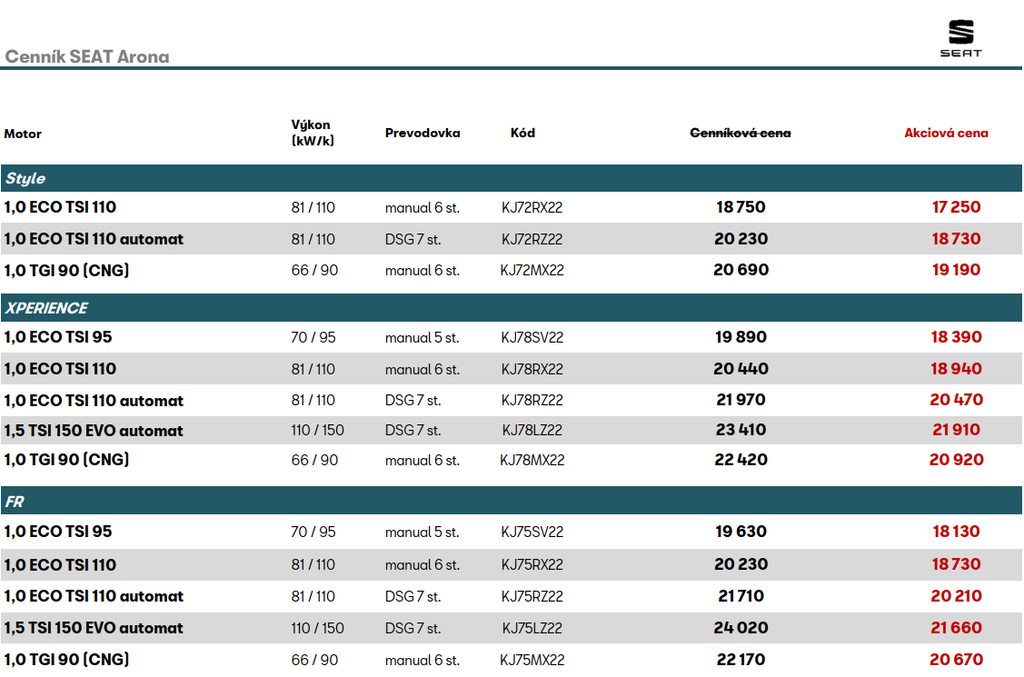
Task: Click the Kód column header
Action: (522, 133)
